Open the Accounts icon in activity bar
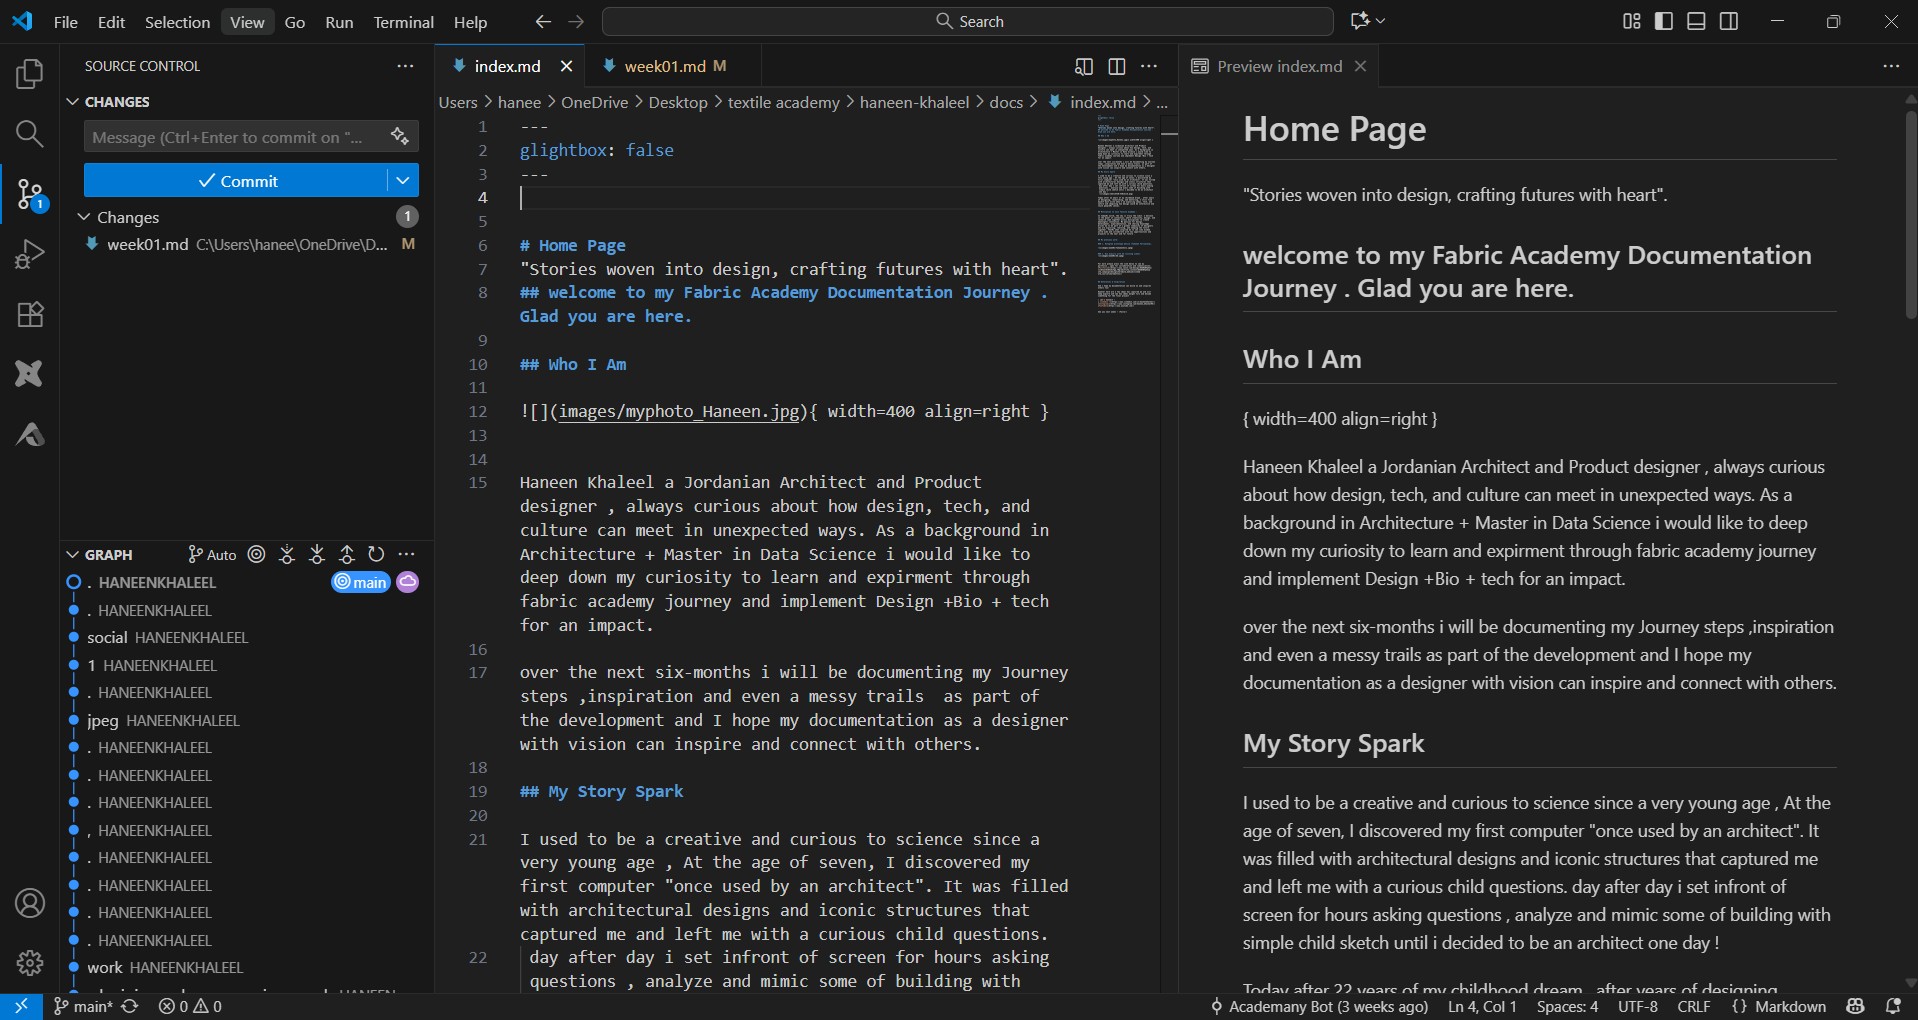The width and height of the screenshot is (1918, 1020). tap(30, 903)
